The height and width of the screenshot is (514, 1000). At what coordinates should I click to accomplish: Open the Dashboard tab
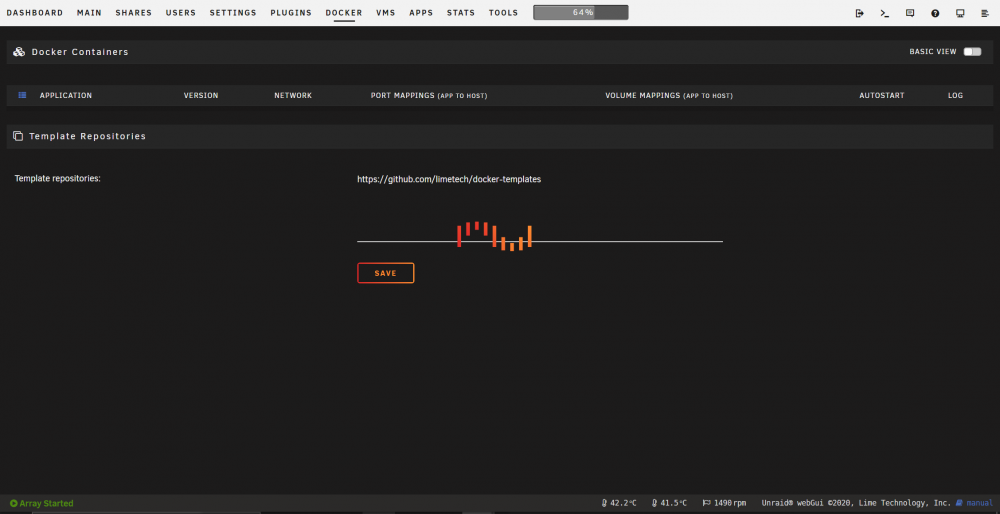coord(35,13)
